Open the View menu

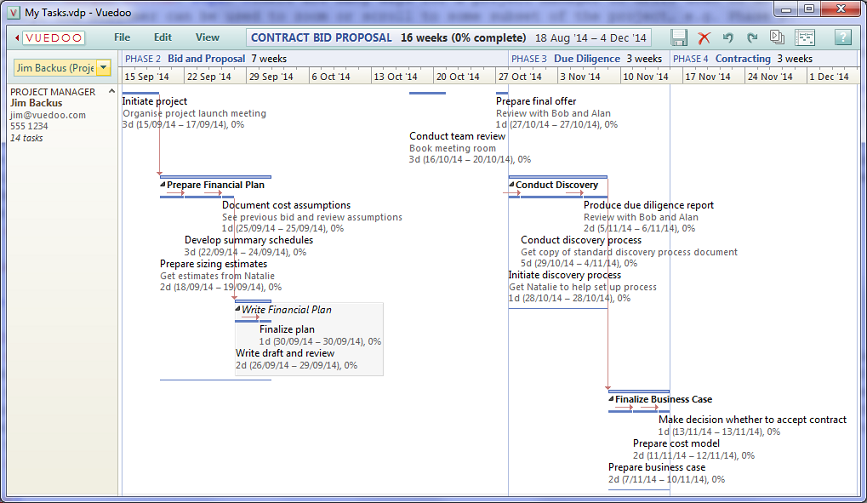coord(207,37)
